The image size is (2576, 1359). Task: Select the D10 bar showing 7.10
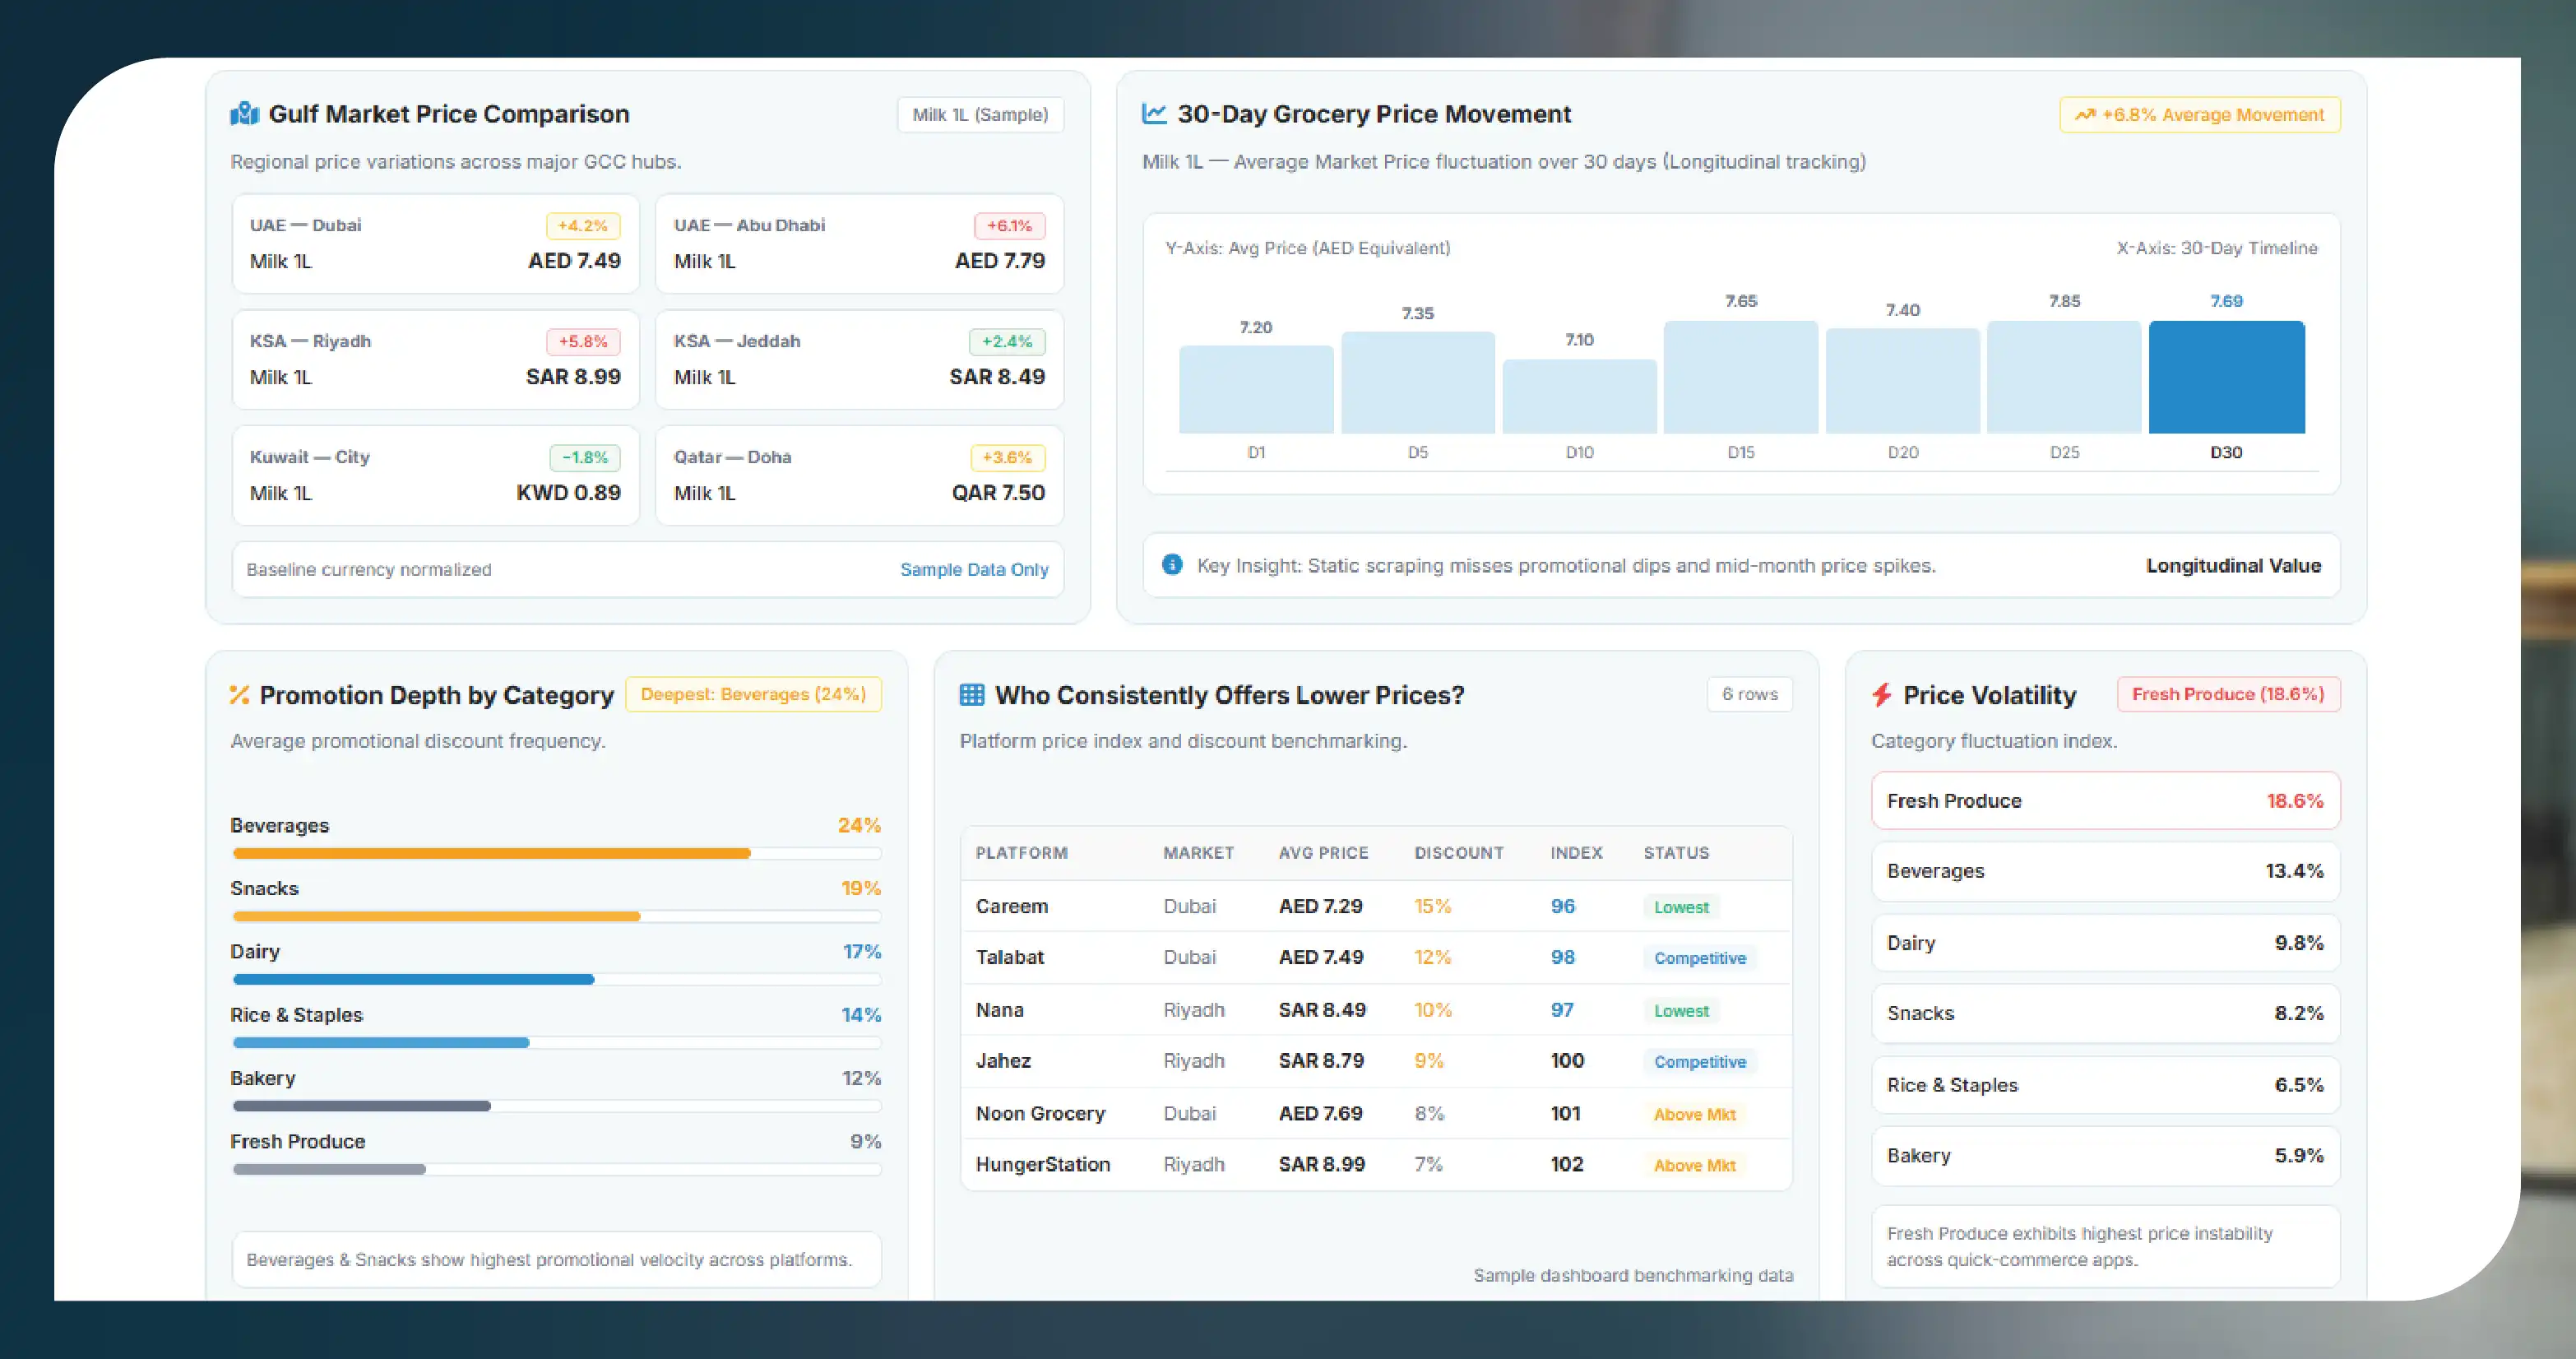coord(1579,396)
